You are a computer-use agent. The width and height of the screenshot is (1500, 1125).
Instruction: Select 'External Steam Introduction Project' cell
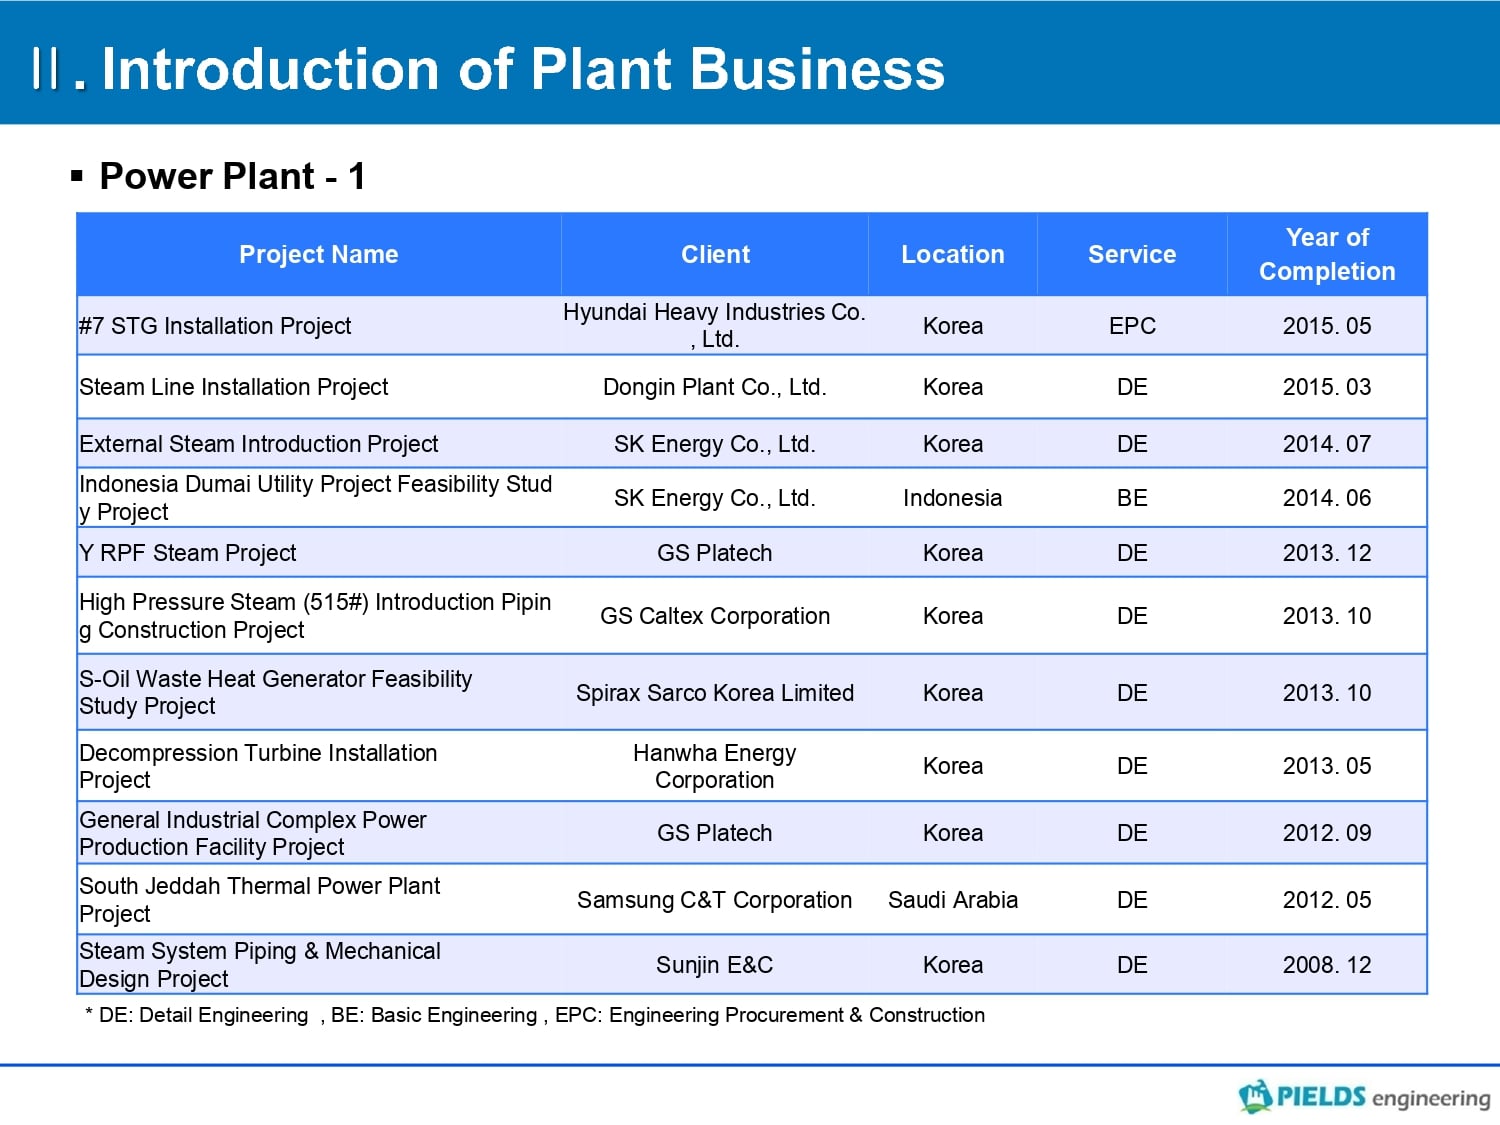(319, 444)
